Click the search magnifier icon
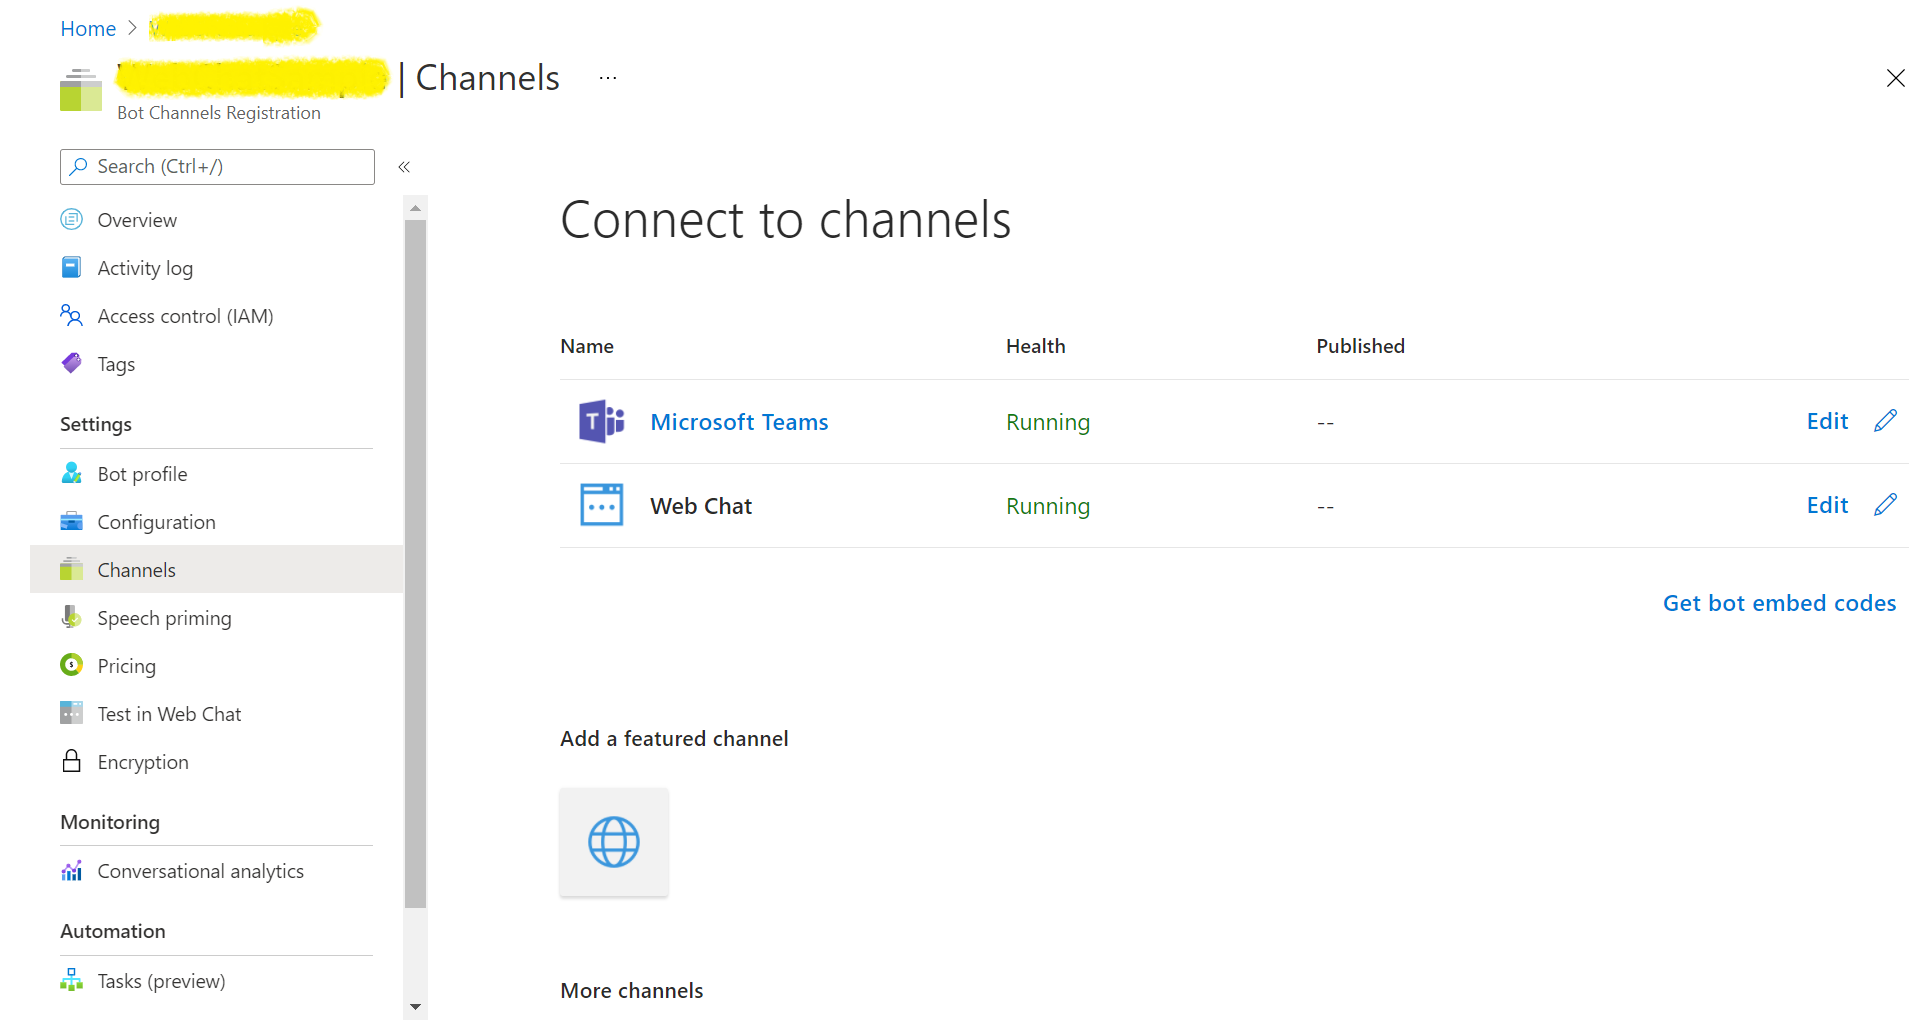The width and height of the screenshot is (1920, 1025). [x=79, y=166]
